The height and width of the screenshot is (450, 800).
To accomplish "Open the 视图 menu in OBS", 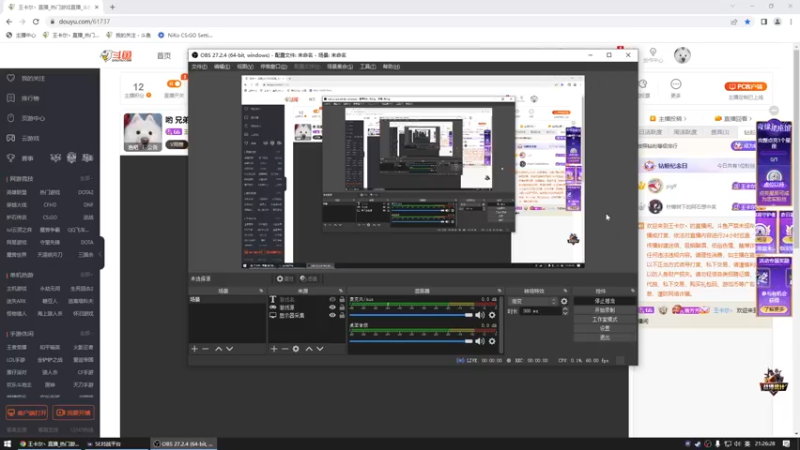I will pyautogui.click(x=245, y=67).
